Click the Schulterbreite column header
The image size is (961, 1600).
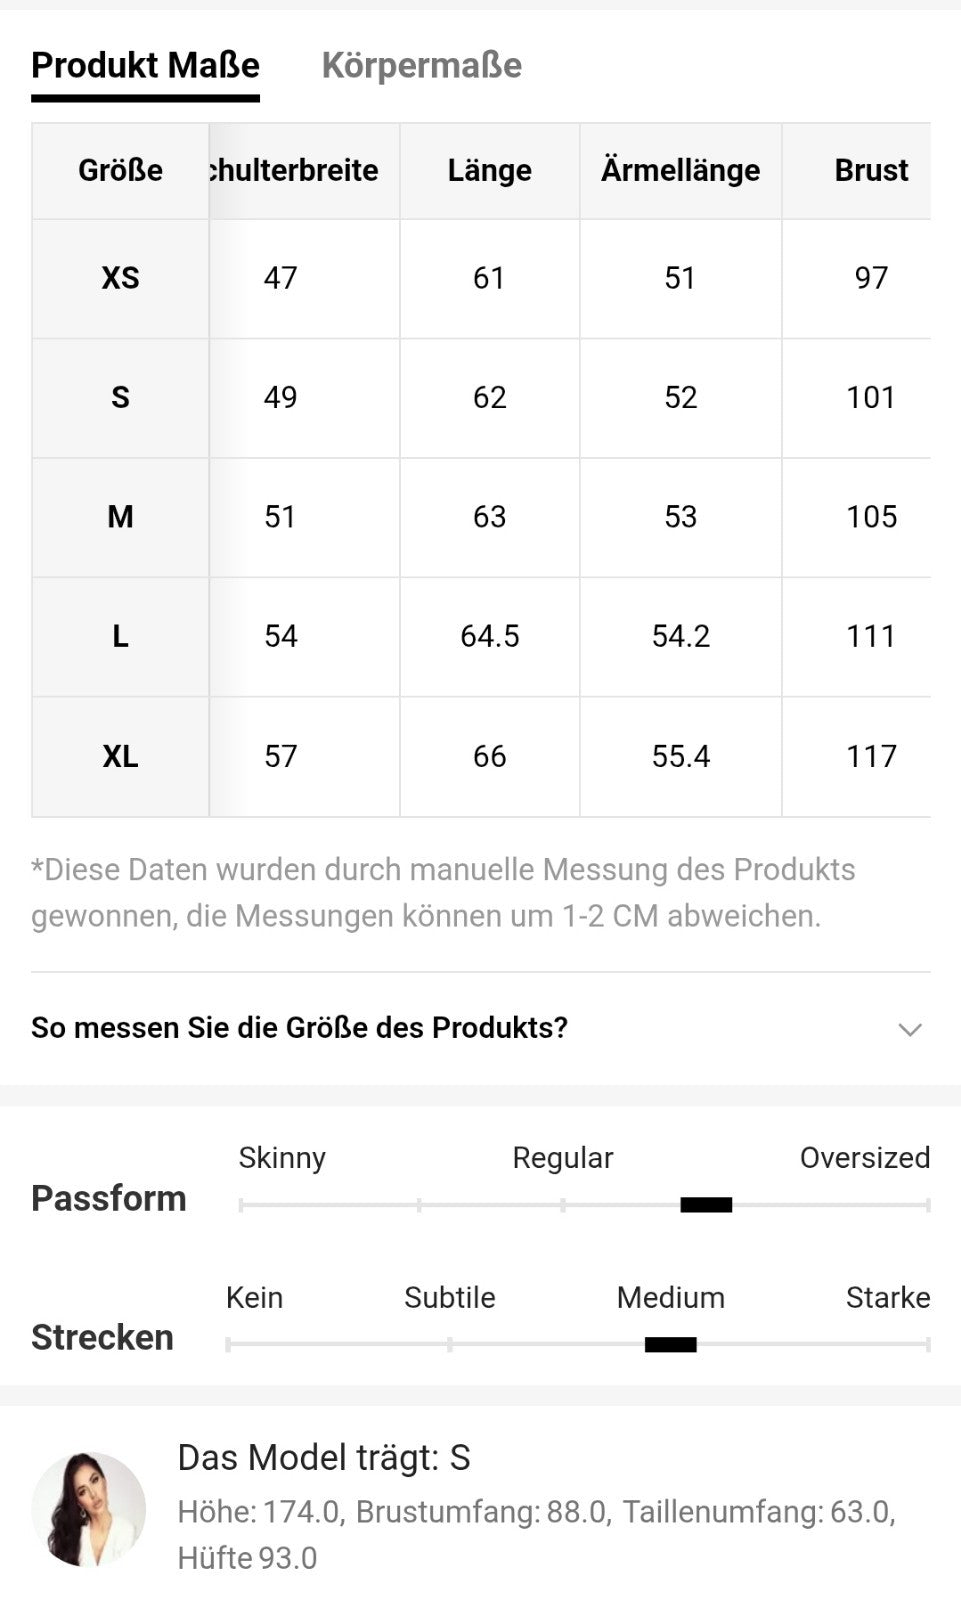(x=294, y=171)
